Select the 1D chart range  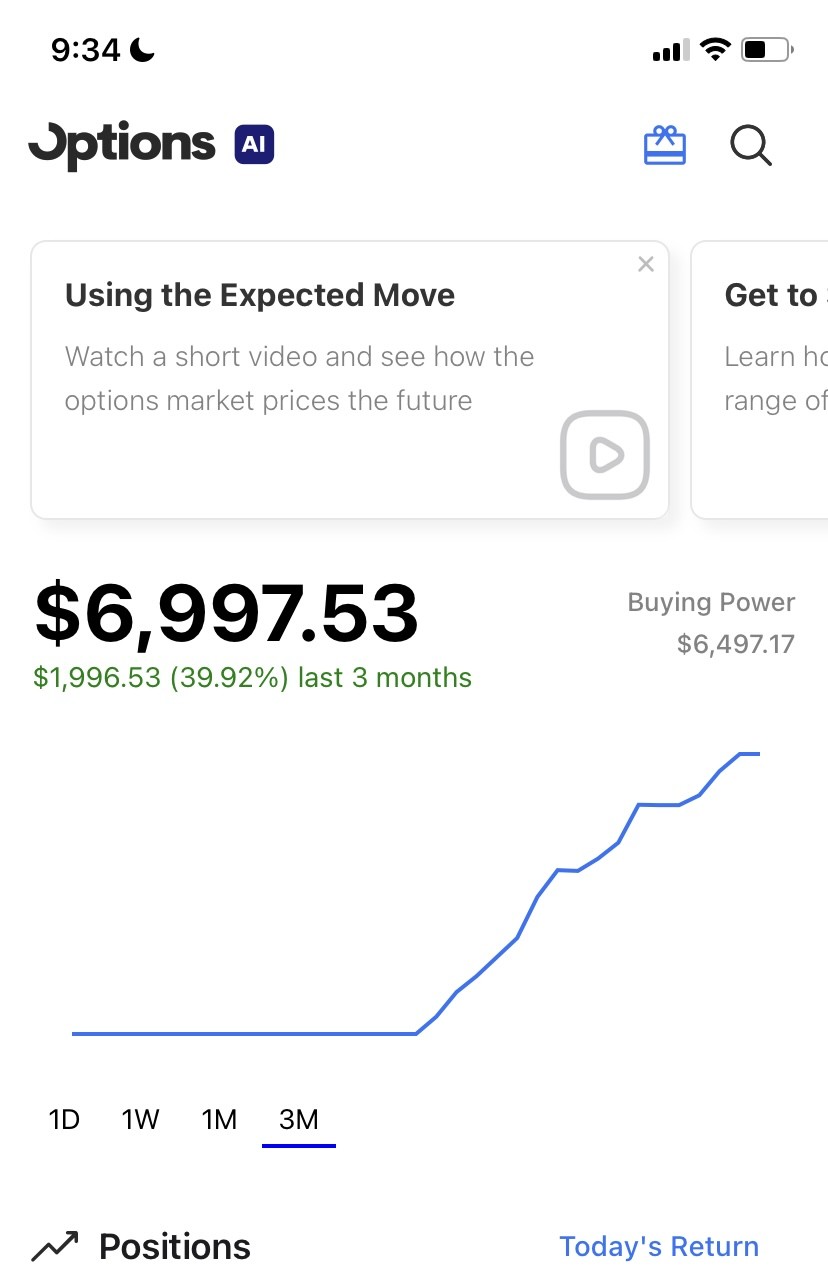point(64,1119)
